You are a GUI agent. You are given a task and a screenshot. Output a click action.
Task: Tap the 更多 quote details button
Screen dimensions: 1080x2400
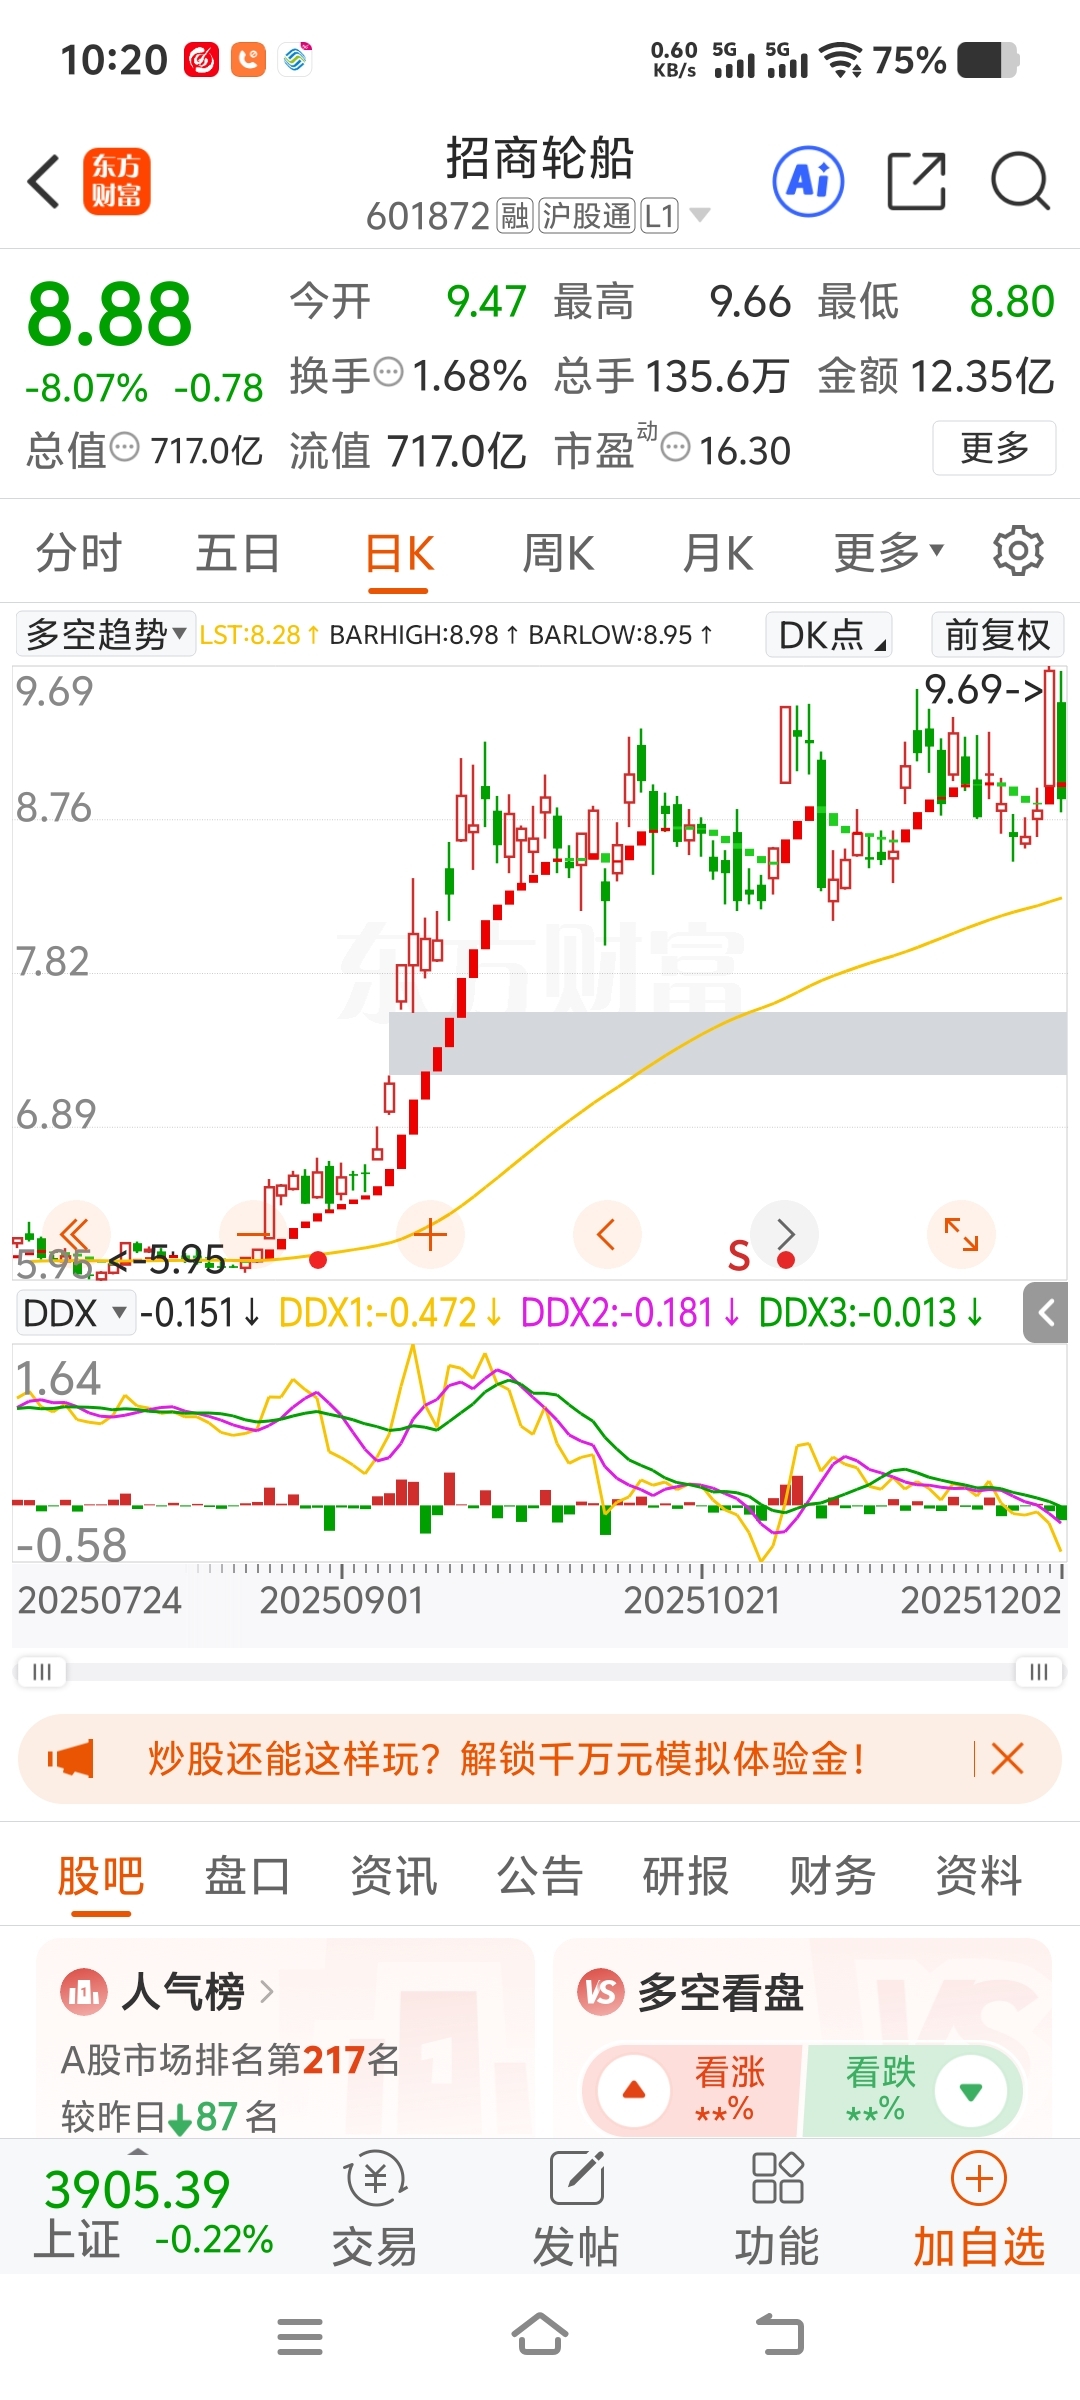pyautogui.click(x=994, y=447)
